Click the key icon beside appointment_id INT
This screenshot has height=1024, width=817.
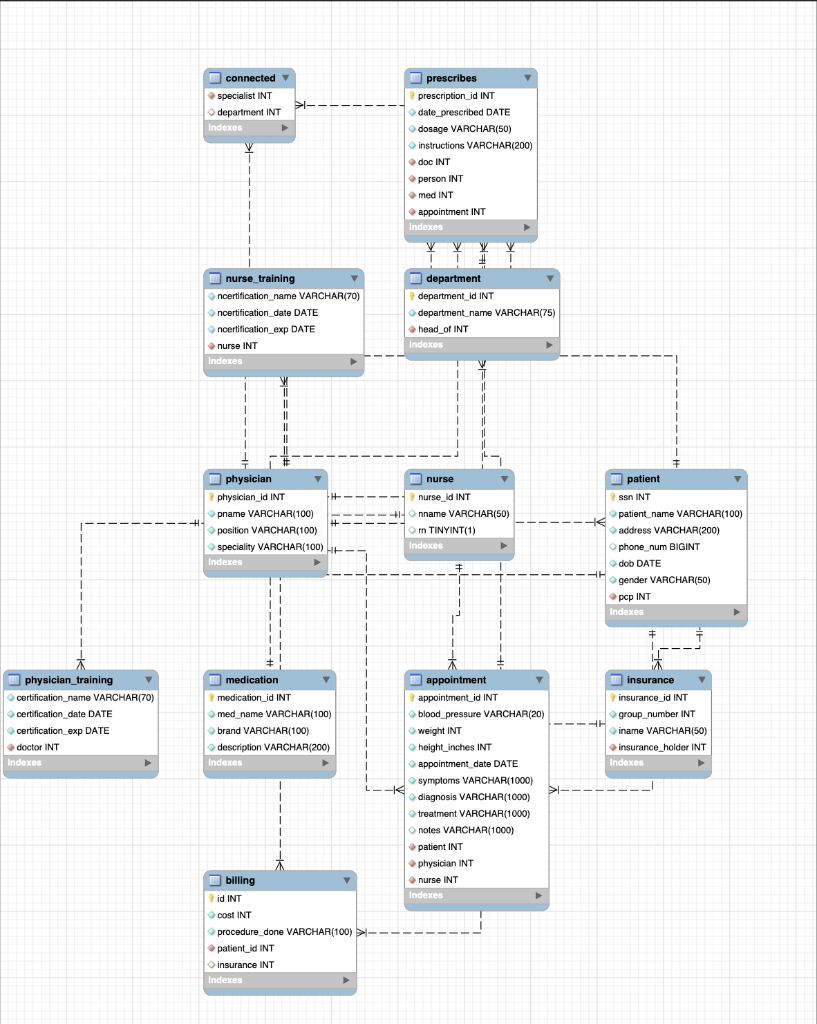411,697
